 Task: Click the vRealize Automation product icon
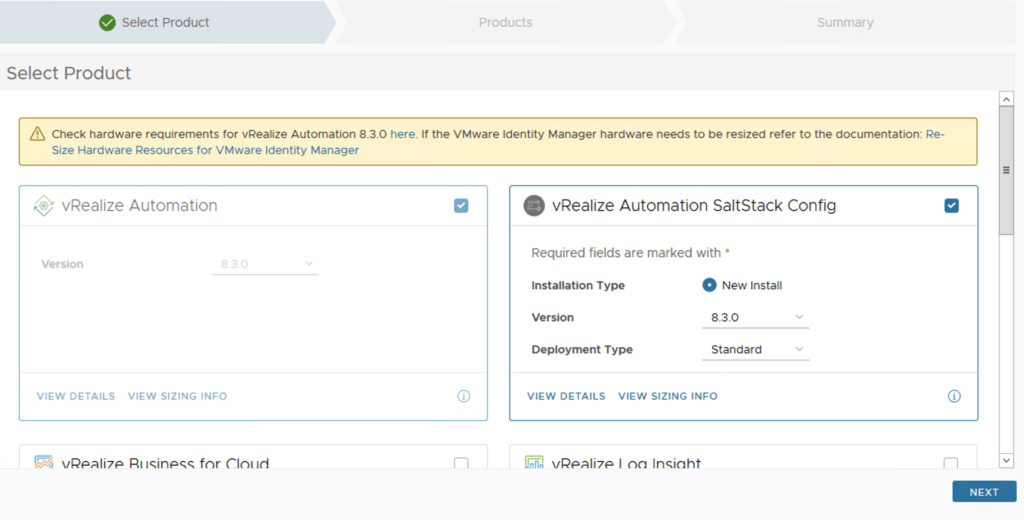point(44,206)
